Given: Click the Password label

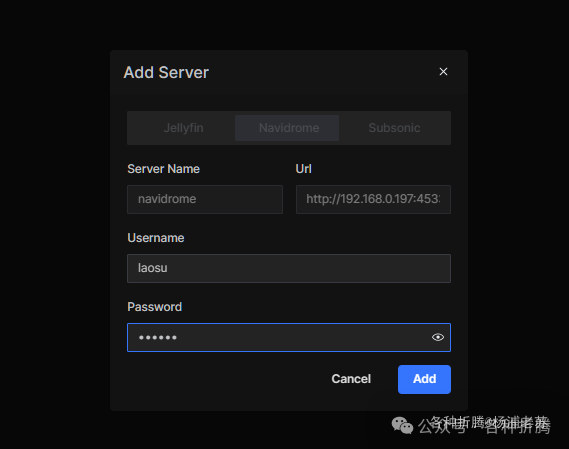Looking at the screenshot, I should [155, 307].
